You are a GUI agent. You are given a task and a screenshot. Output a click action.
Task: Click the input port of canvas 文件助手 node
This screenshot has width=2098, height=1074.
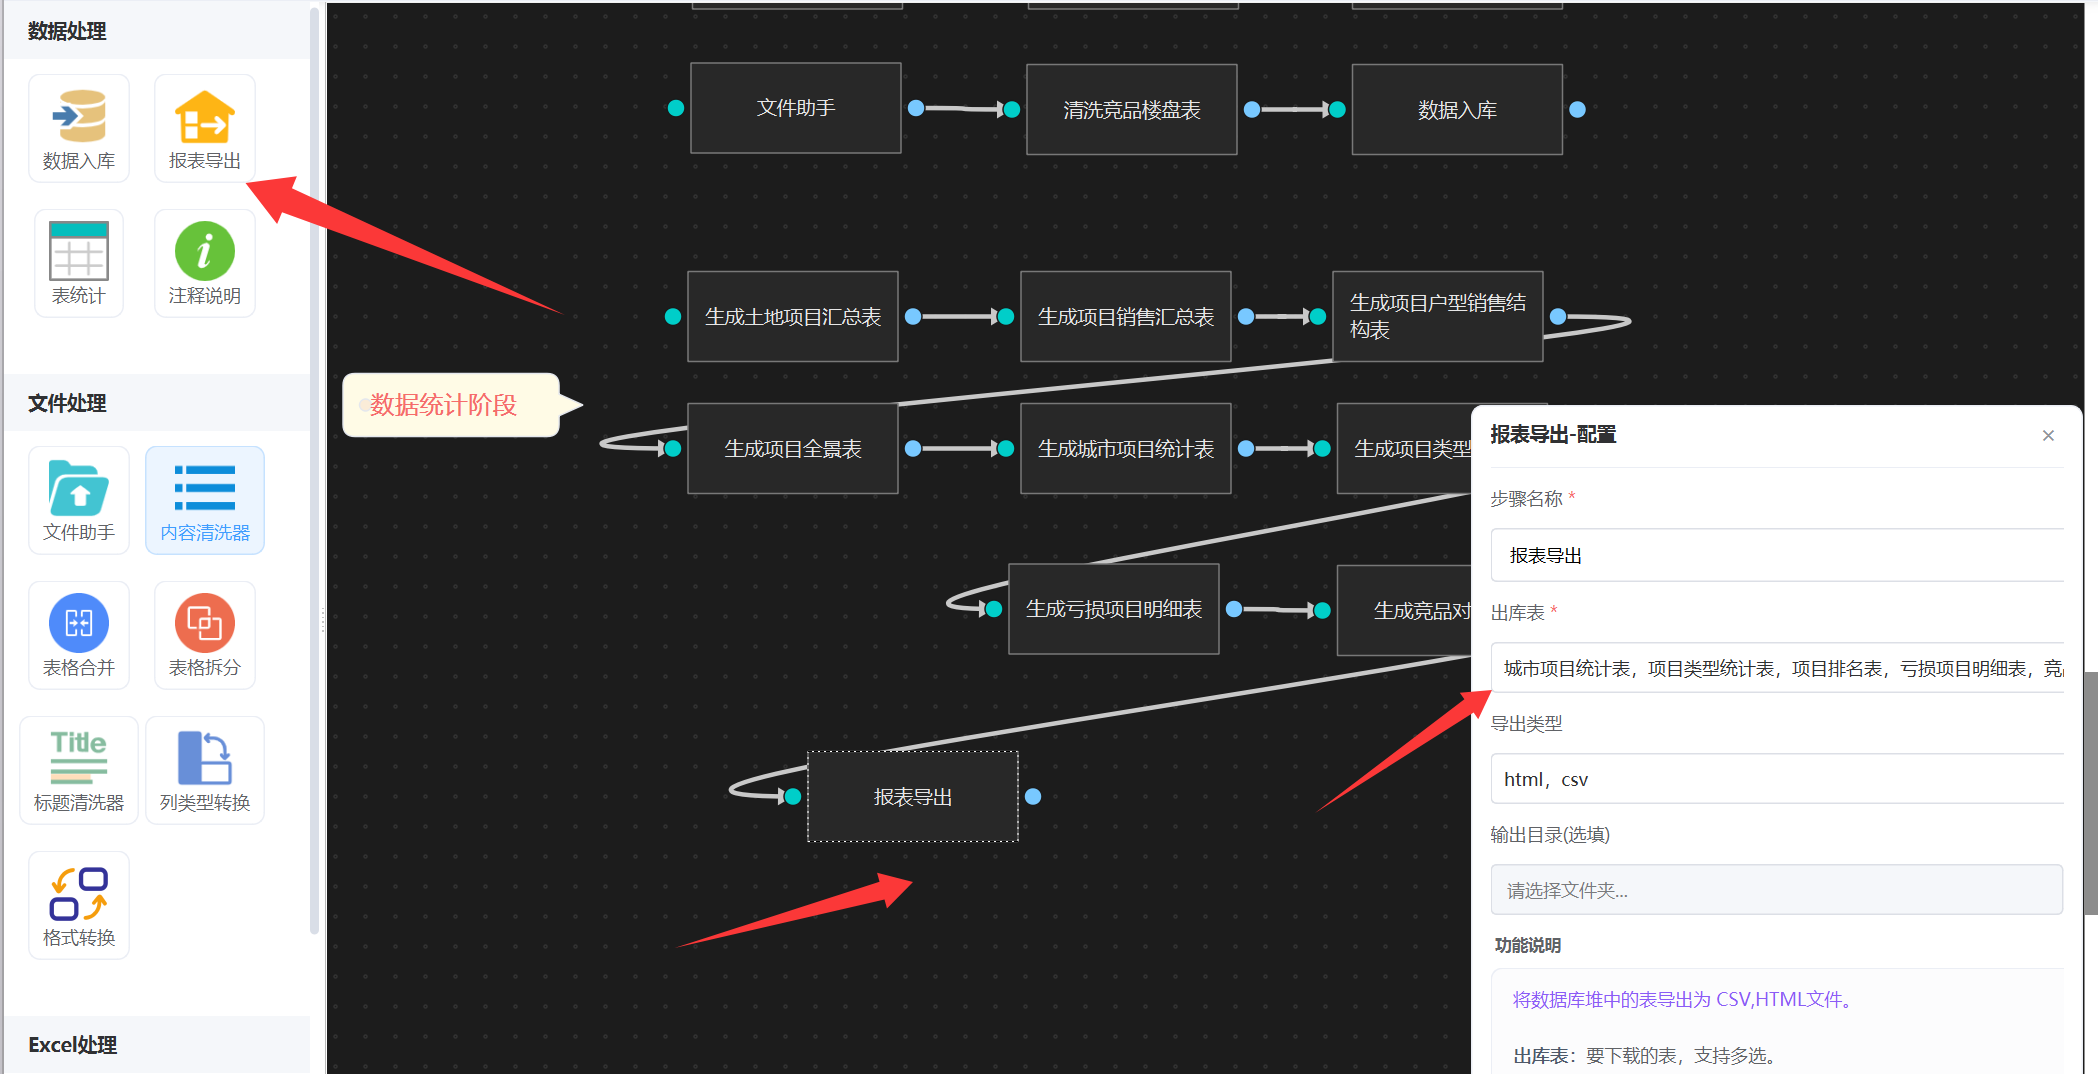[x=676, y=108]
